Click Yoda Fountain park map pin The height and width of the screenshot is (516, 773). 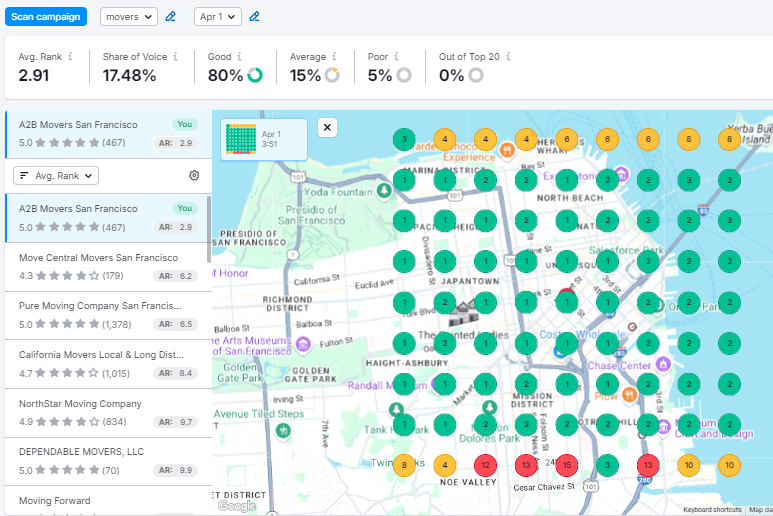click(384, 191)
